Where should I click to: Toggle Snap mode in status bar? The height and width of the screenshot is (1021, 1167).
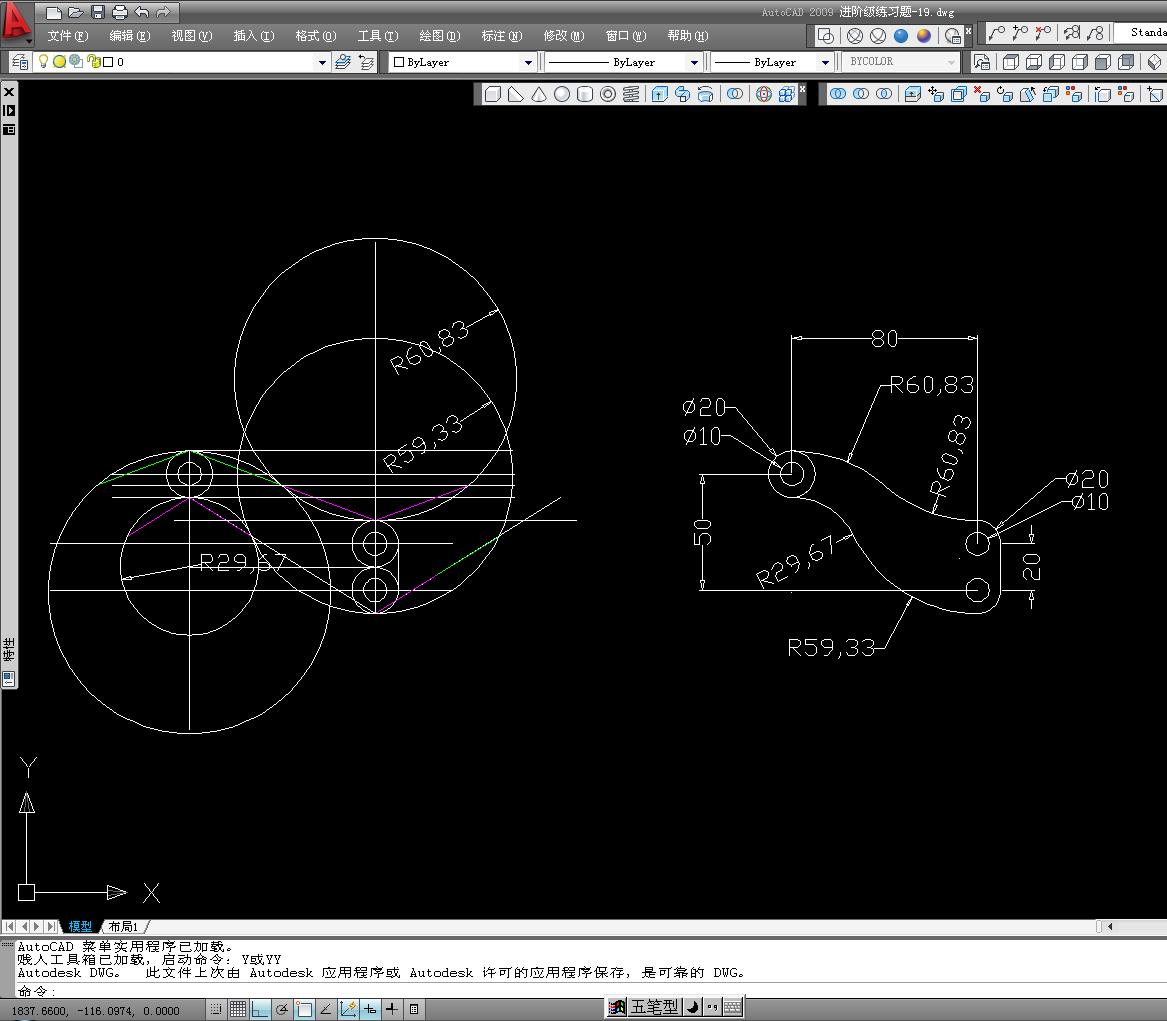[x=216, y=1010]
